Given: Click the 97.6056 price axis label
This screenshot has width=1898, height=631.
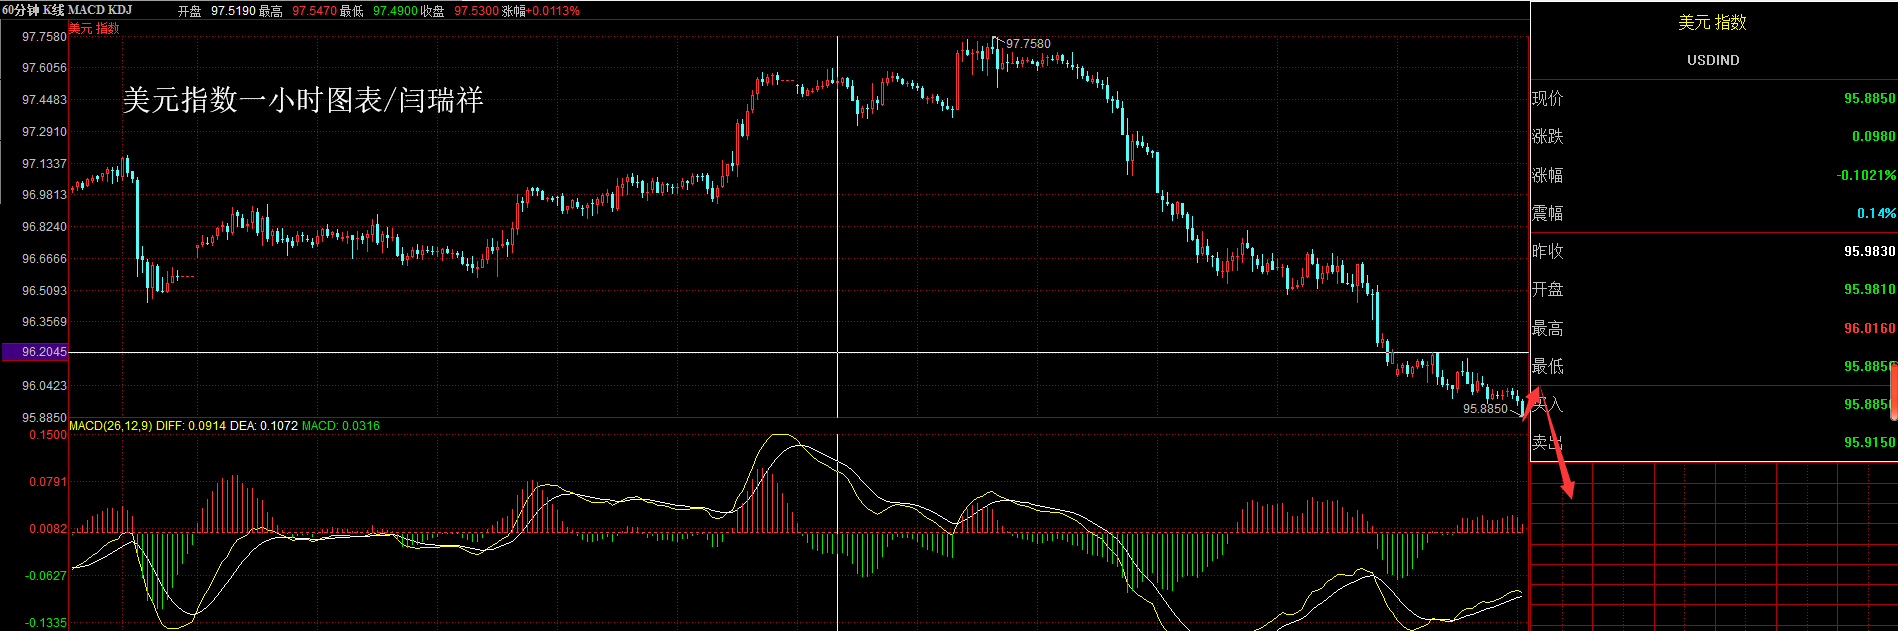Looking at the screenshot, I should pos(45,68).
